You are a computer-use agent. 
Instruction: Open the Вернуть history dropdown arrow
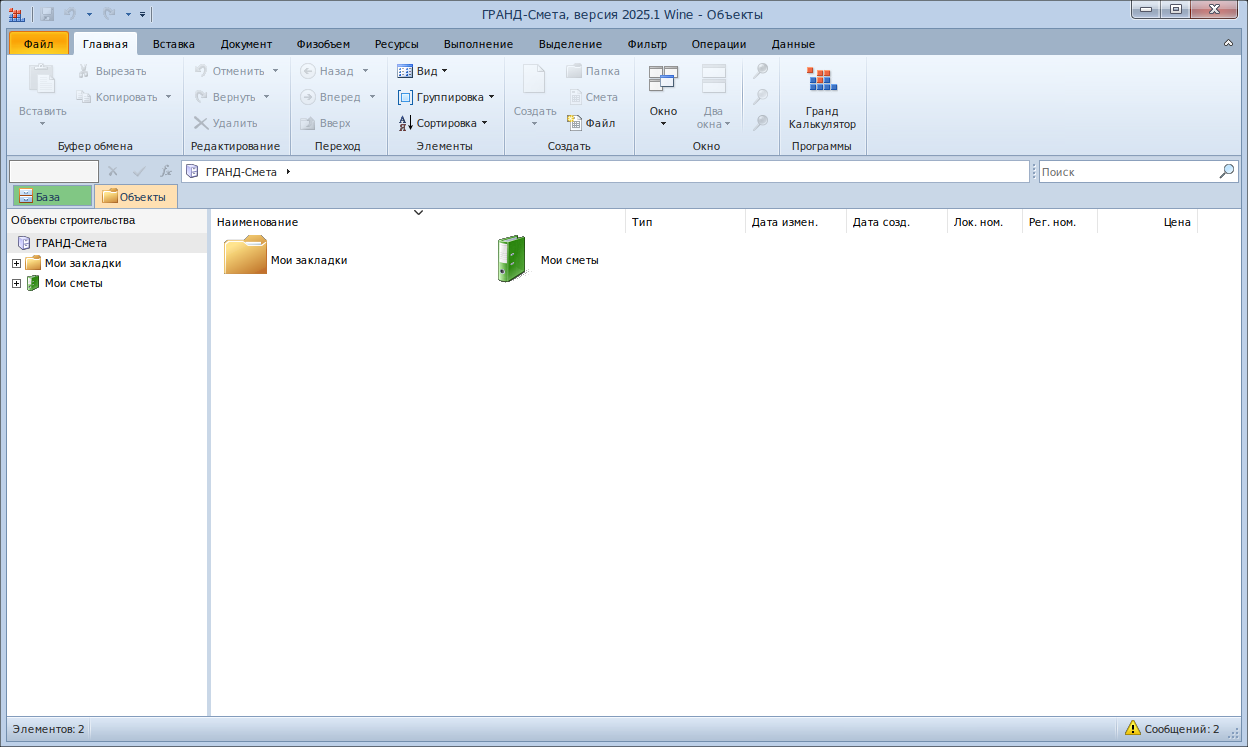(266, 97)
